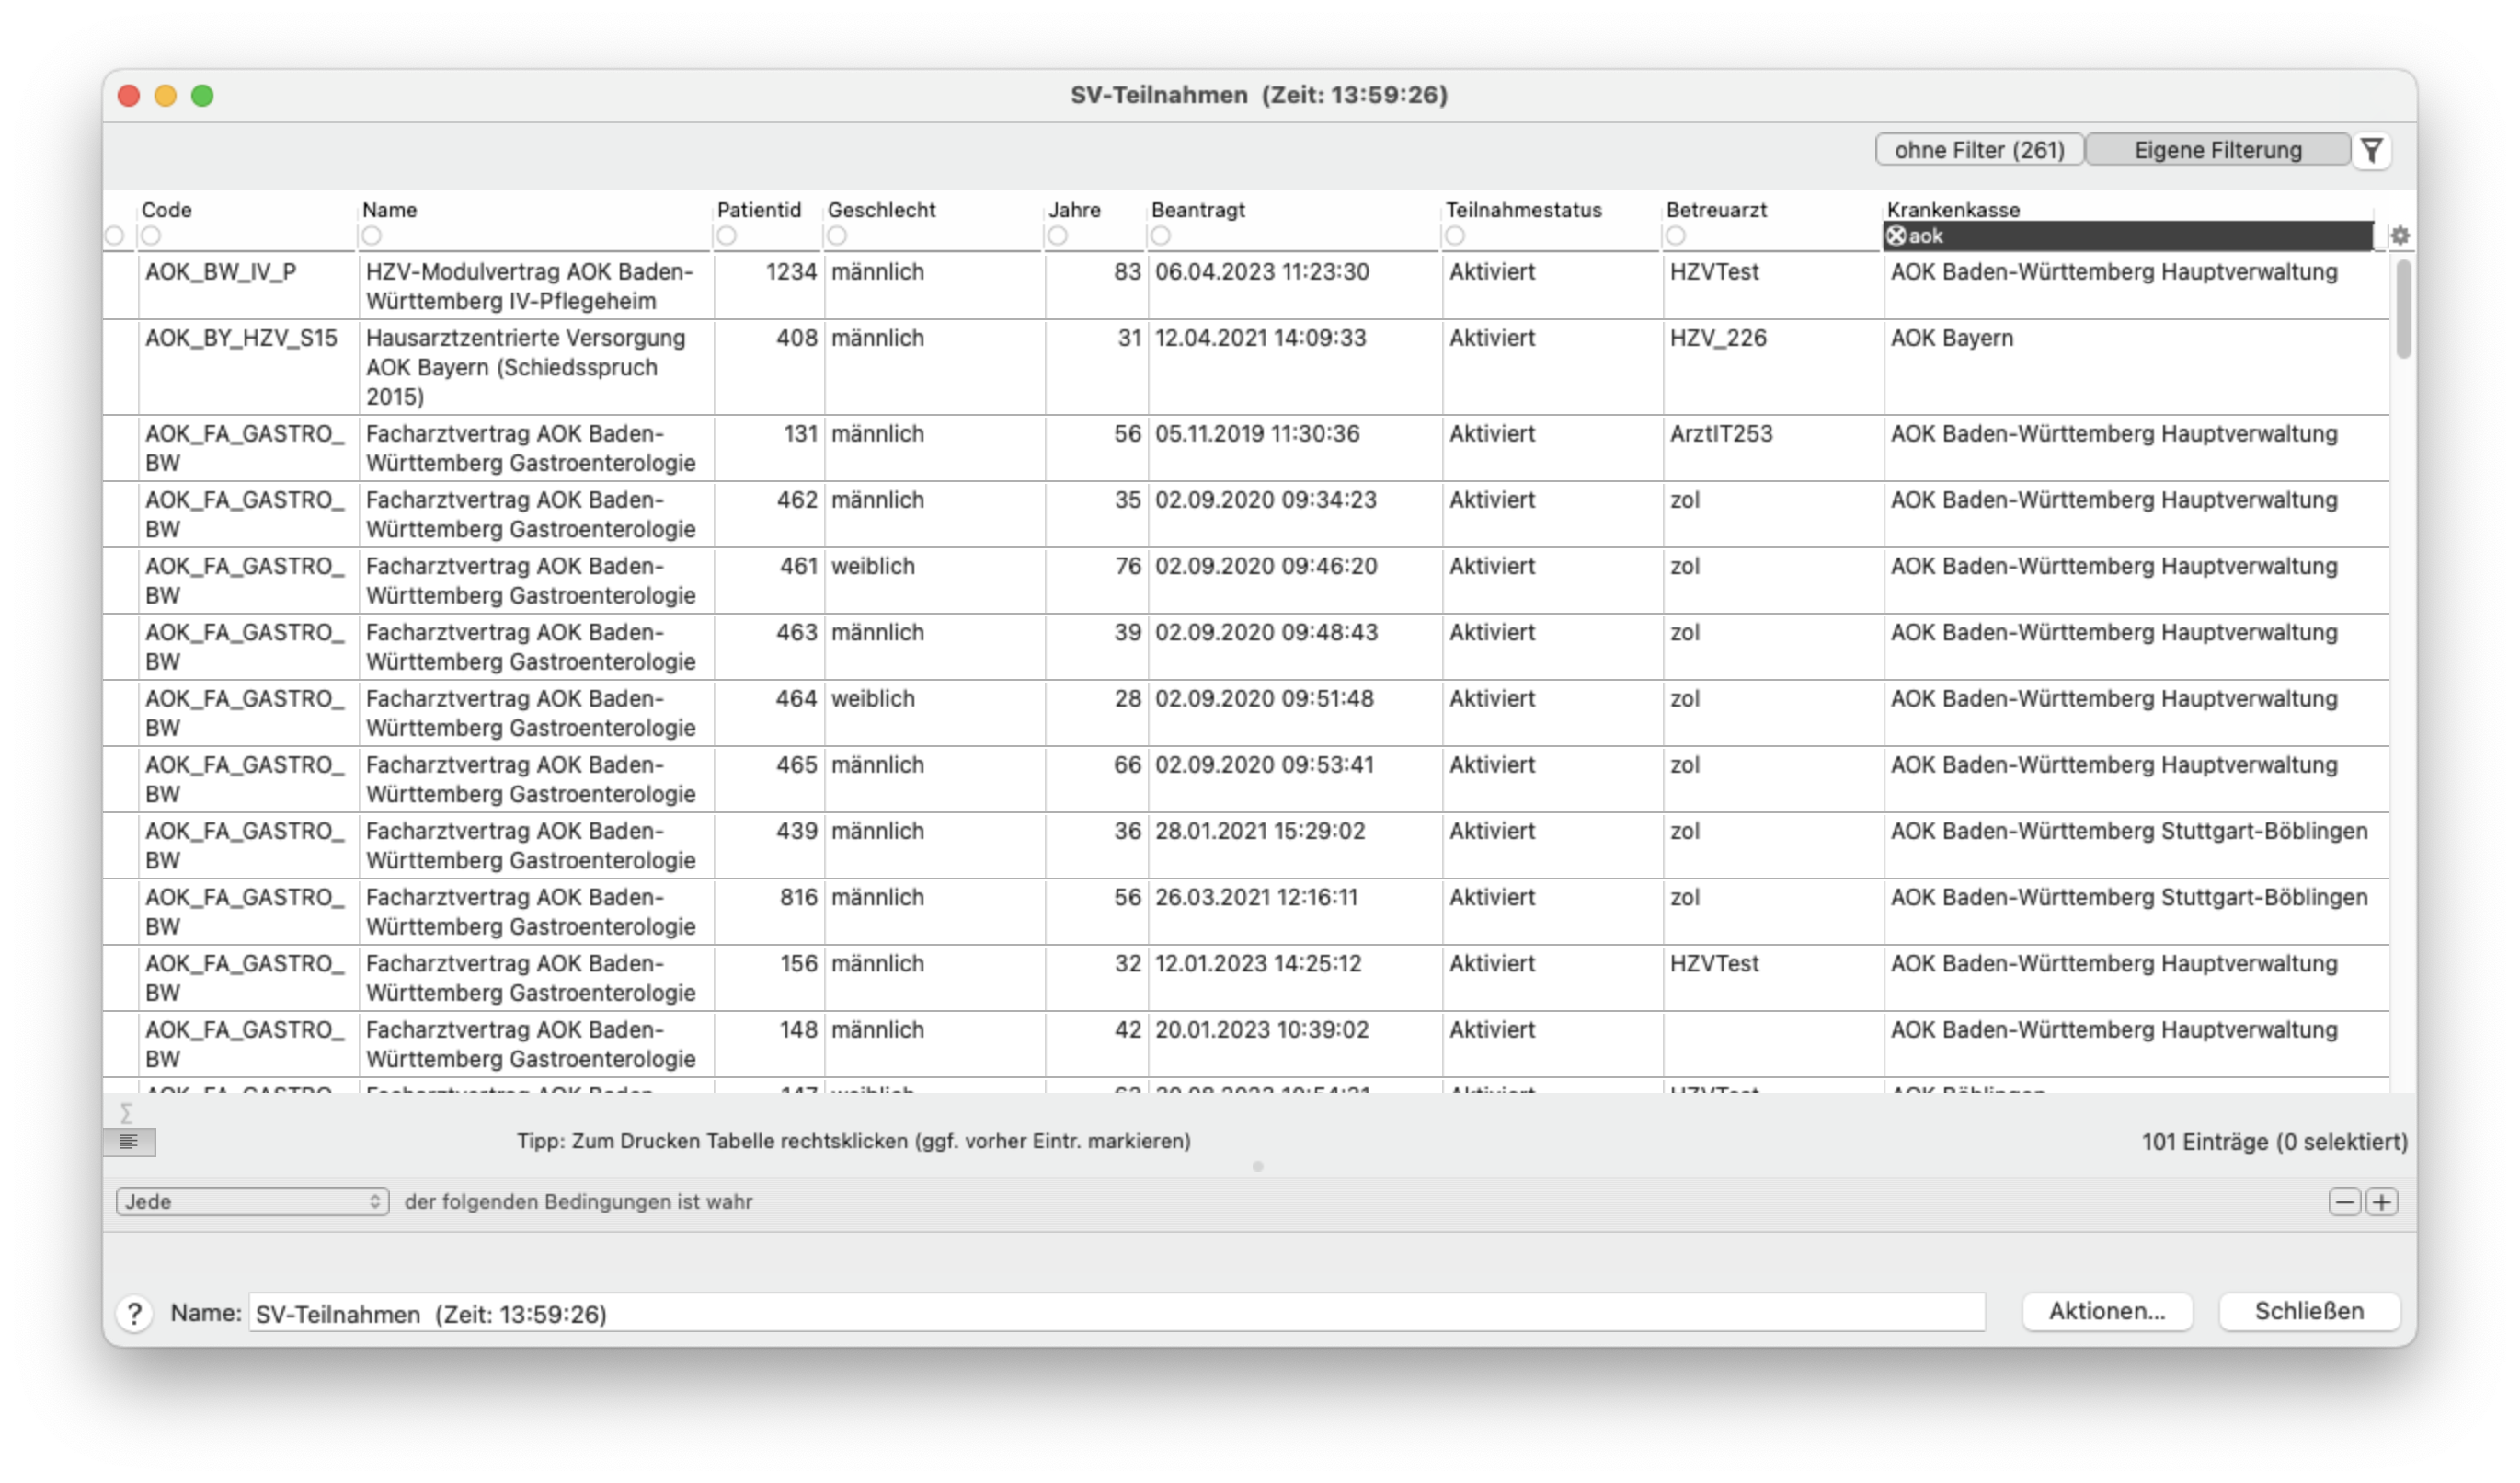Click date '28.01.2021 15:29:02'
2520x1483 pixels.
coord(1260,831)
